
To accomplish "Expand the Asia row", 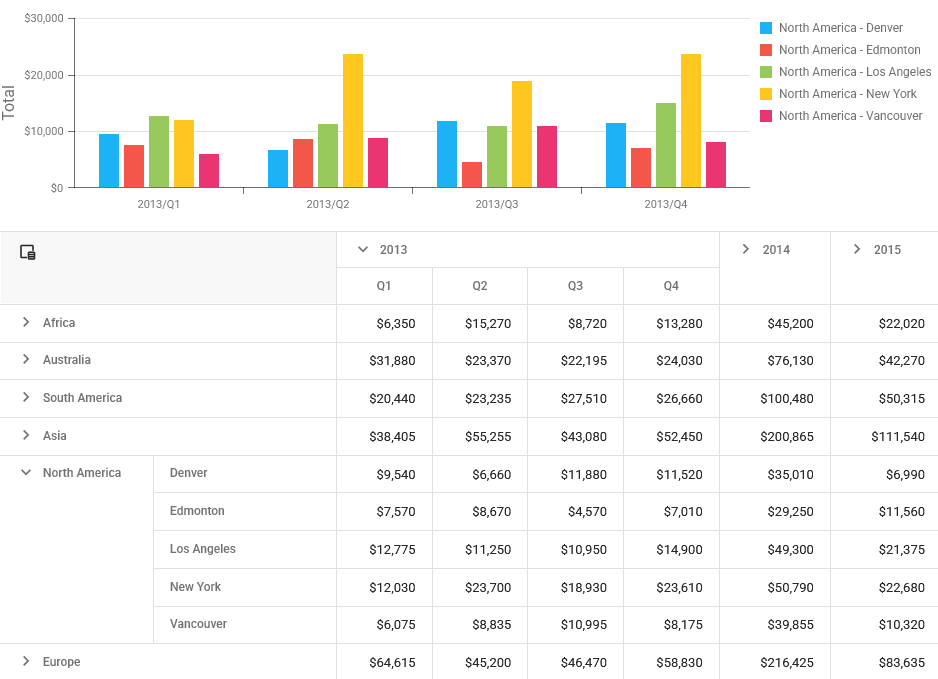I will point(26,436).
